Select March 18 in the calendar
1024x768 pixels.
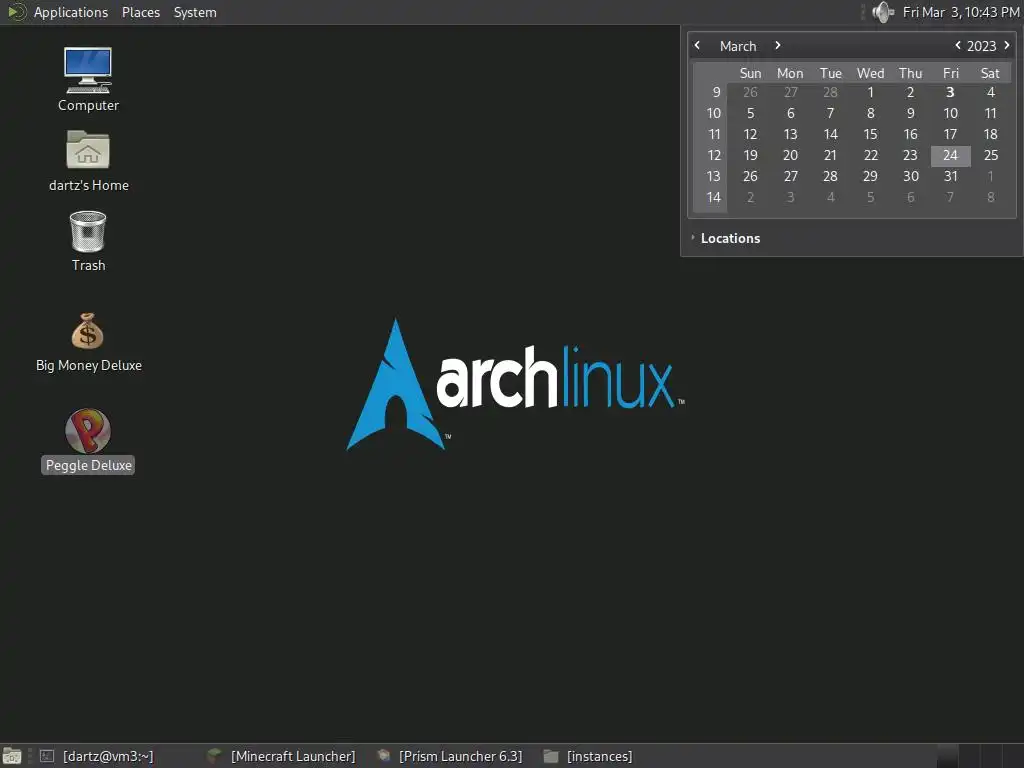pyautogui.click(x=991, y=134)
